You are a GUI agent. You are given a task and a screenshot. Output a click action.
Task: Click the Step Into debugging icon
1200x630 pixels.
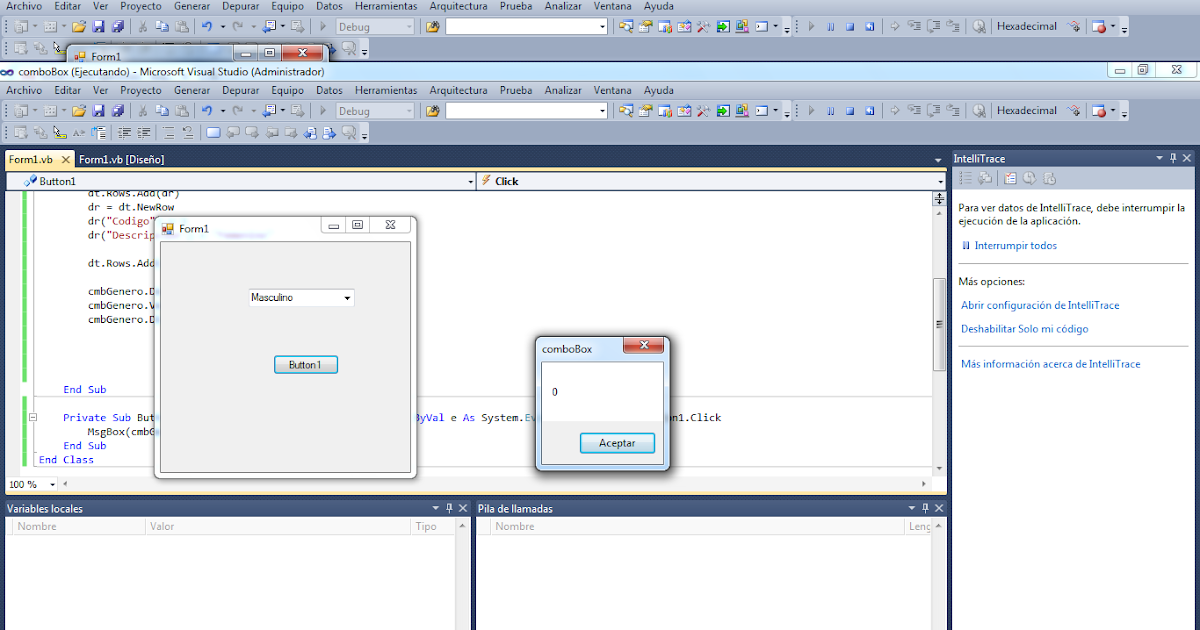click(915, 110)
